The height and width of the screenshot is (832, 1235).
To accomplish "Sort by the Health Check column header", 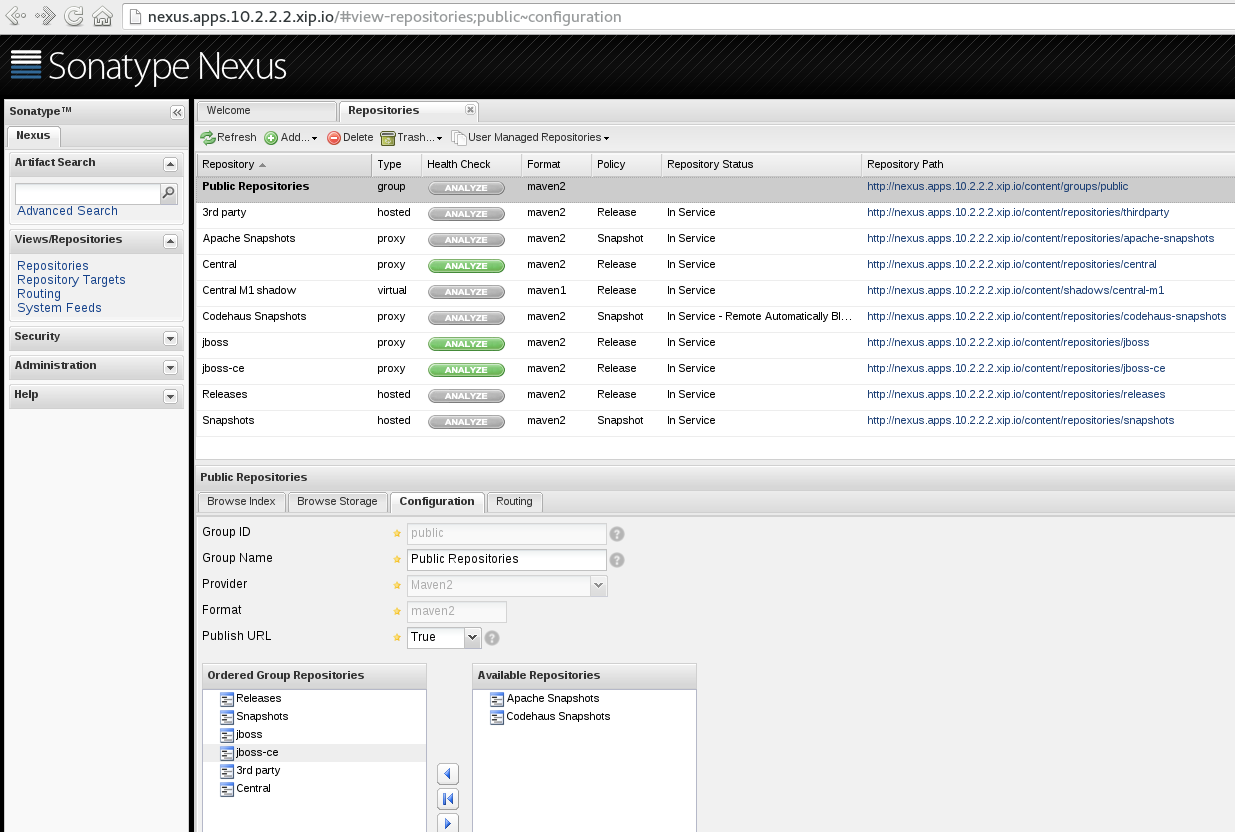I will click(x=471, y=165).
